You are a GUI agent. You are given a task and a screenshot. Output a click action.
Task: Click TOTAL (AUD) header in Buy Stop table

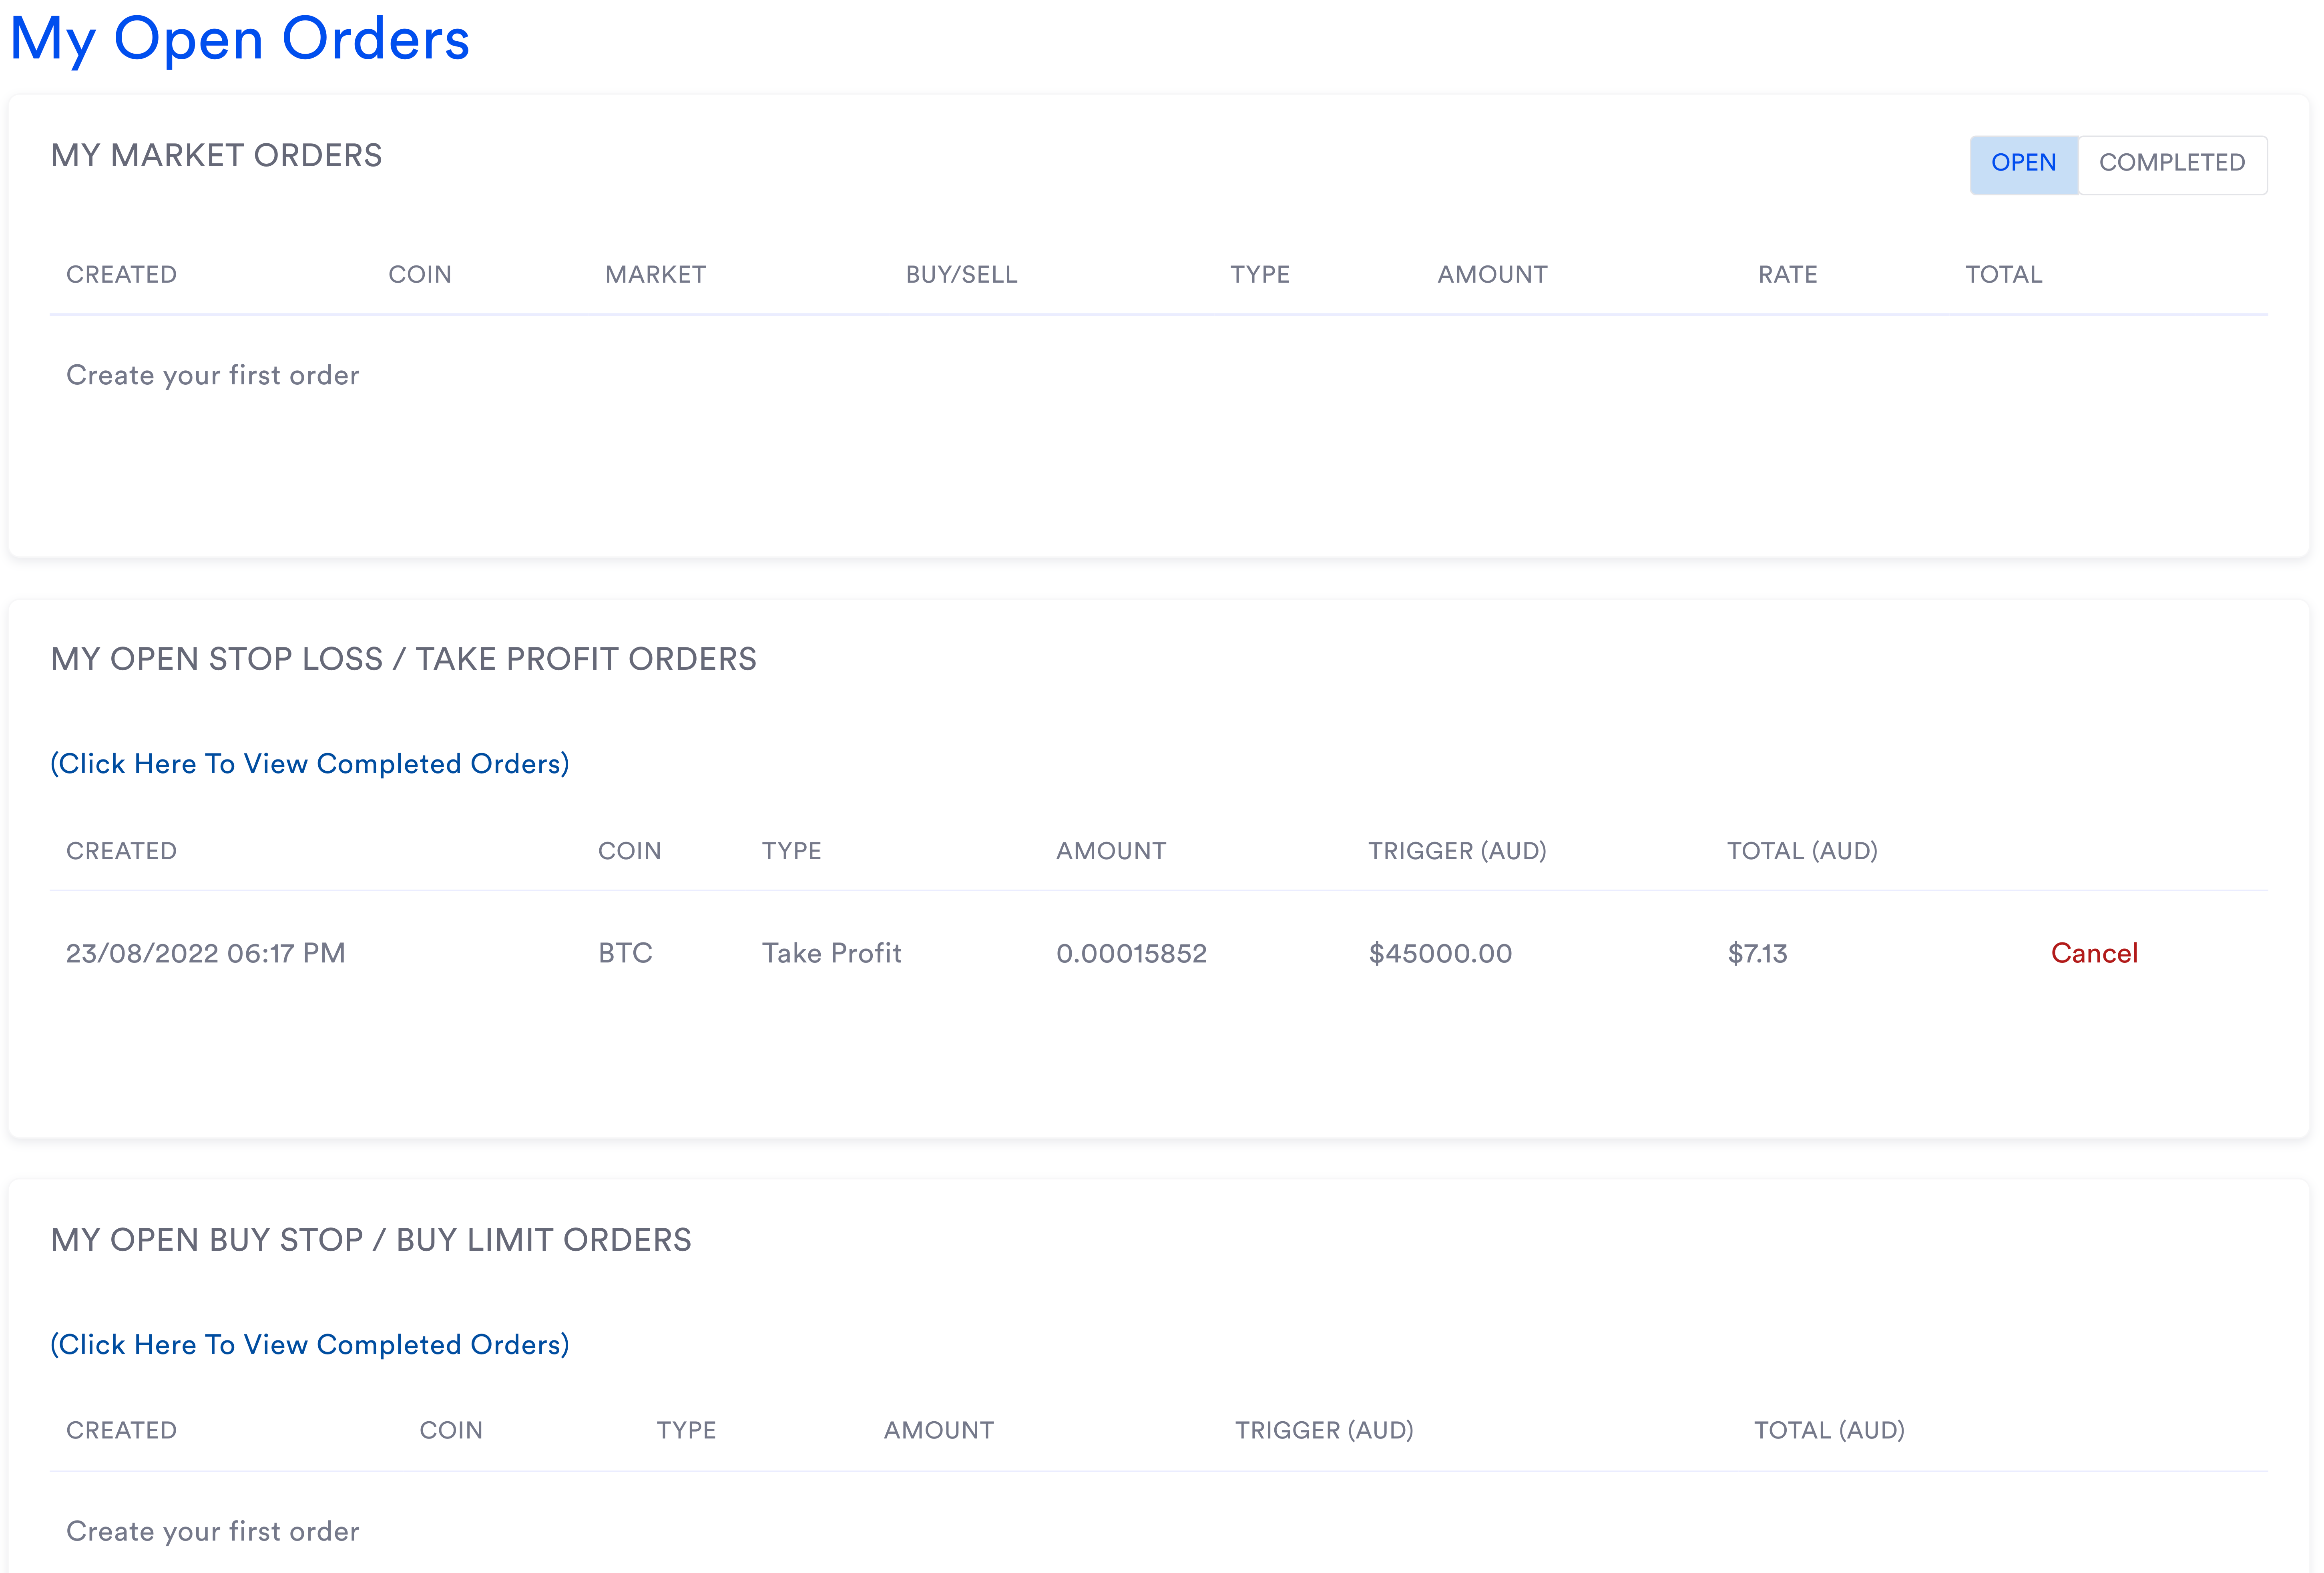pyautogui.click(x=1830, y=1430)
